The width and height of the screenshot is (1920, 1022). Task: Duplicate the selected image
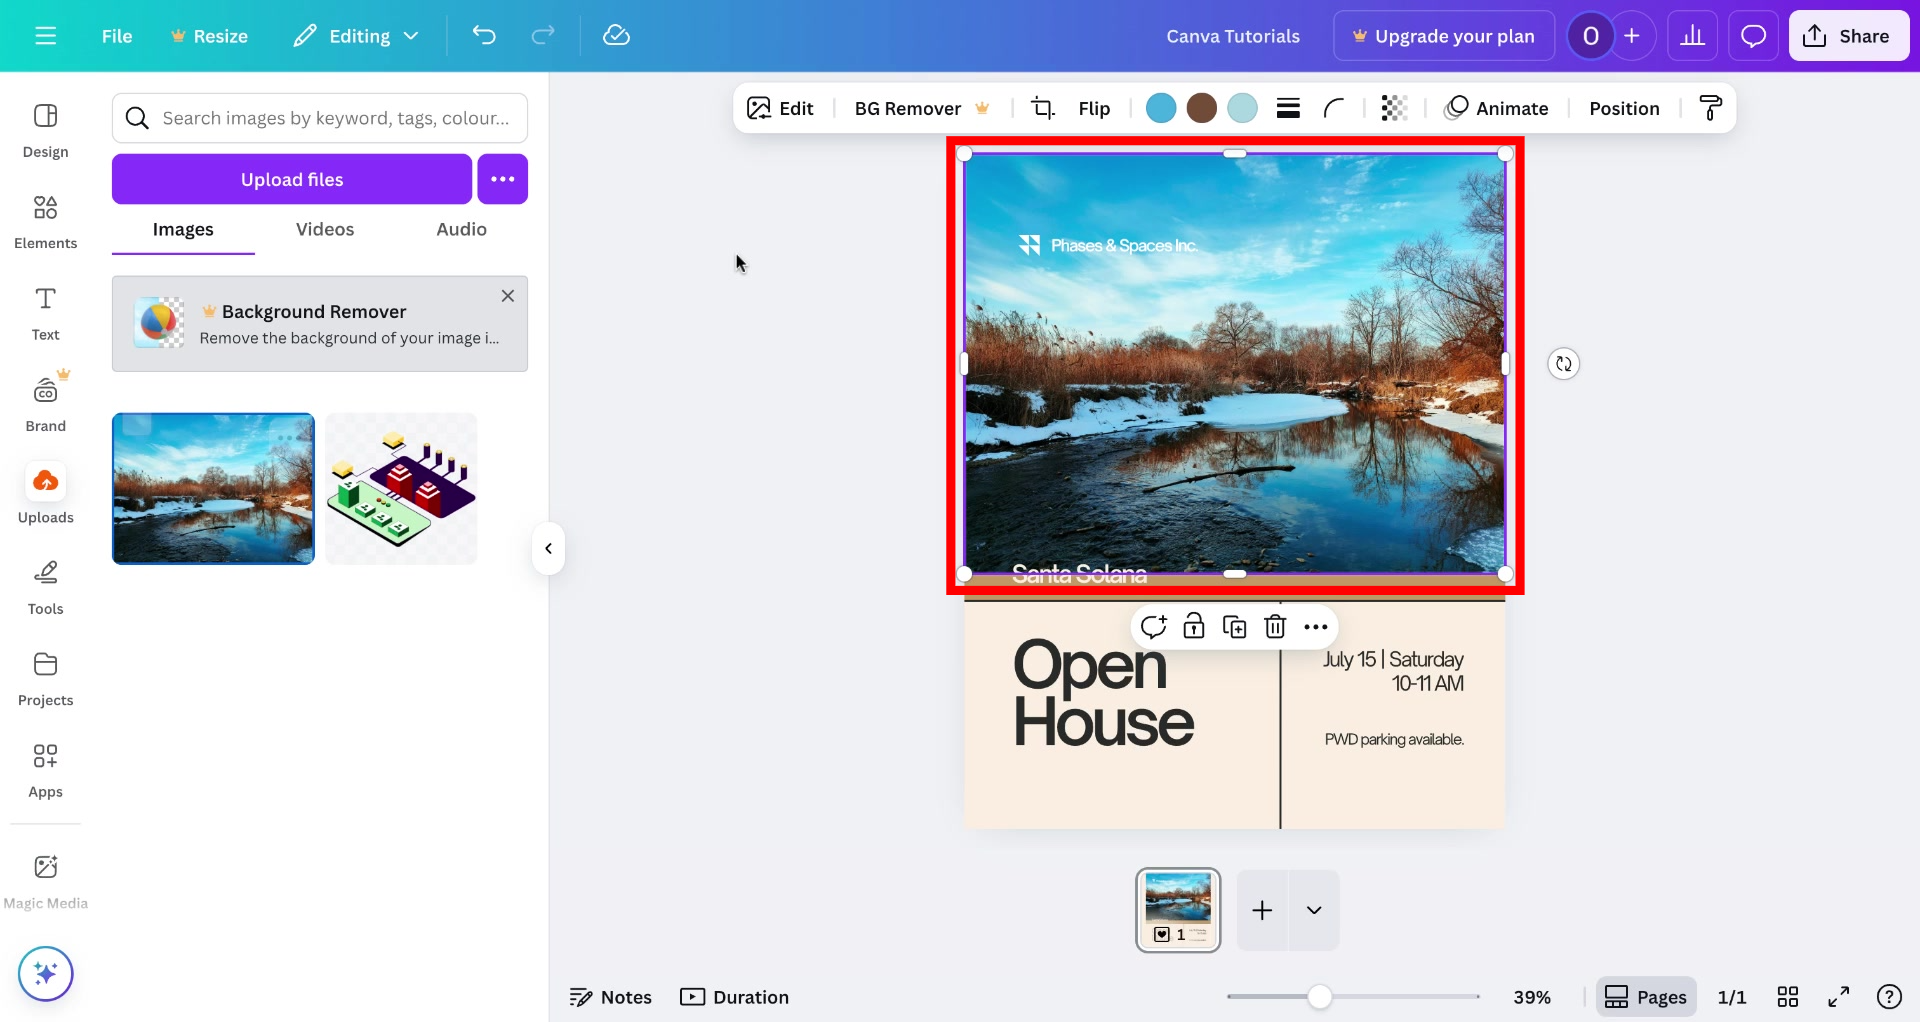click(1235, 626)
